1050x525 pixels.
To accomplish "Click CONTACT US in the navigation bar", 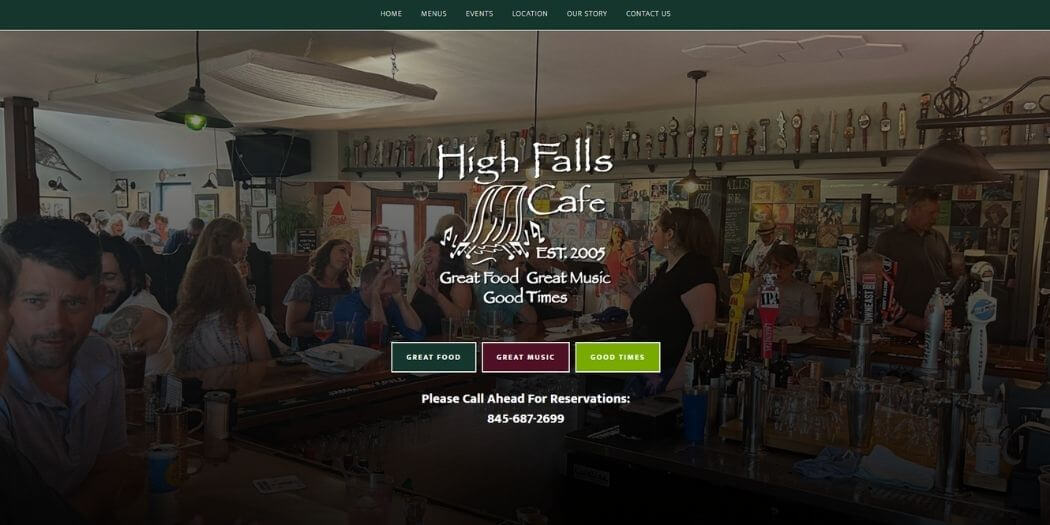I will point(648,14).
